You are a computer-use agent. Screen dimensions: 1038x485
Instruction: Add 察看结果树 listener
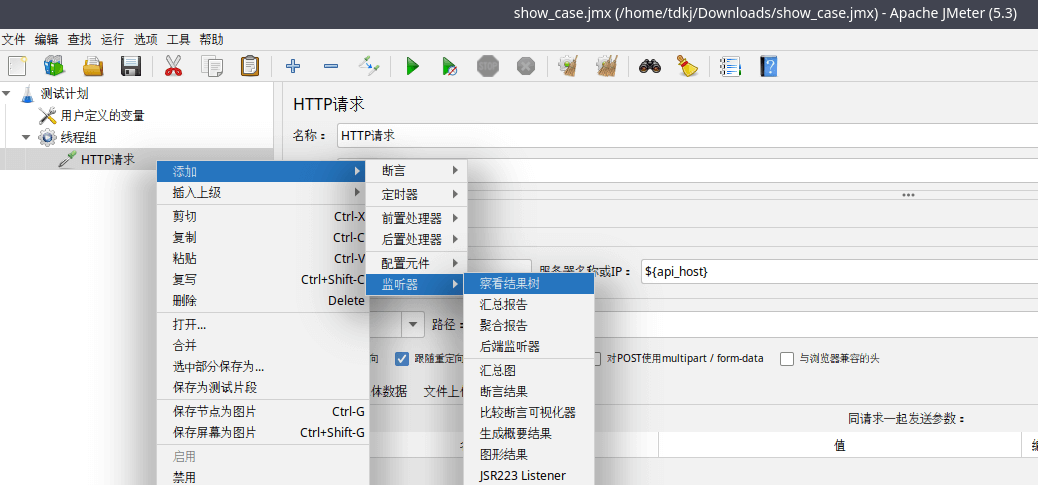[529, 284]
